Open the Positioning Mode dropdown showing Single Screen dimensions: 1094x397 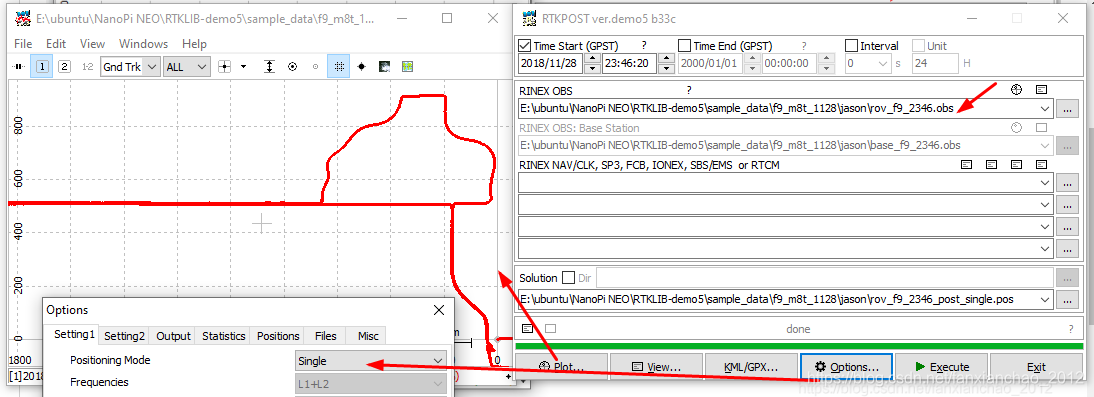point(370,361)
